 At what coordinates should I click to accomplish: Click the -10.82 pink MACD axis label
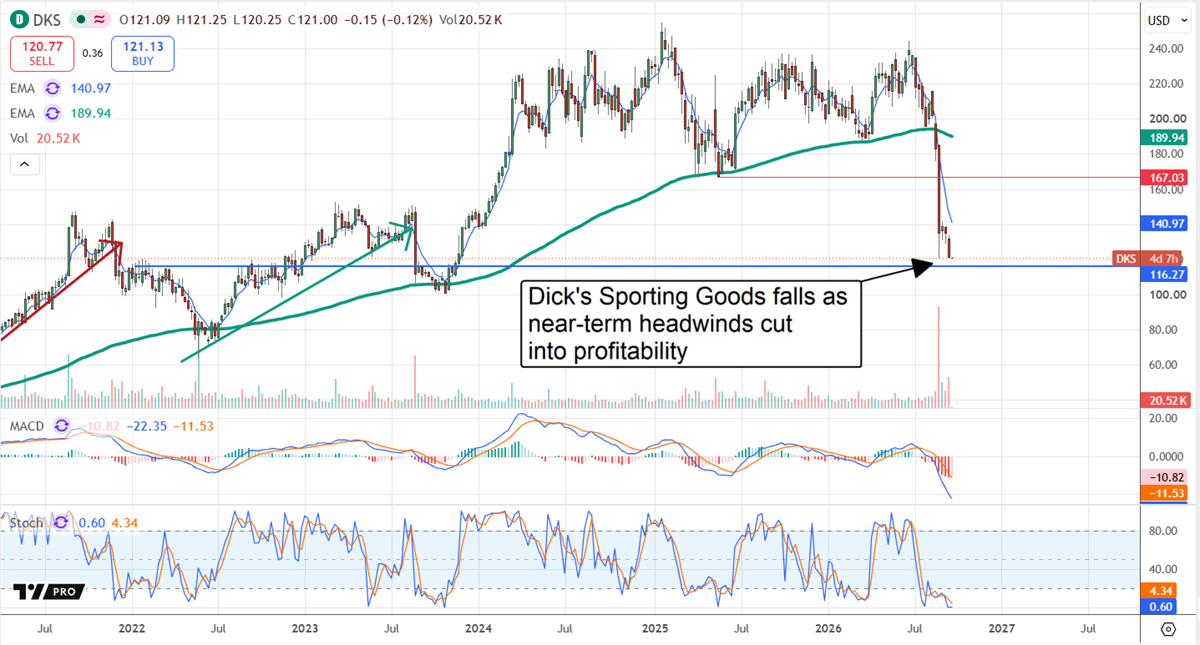pyautogui.click(x=1165, y=479)
